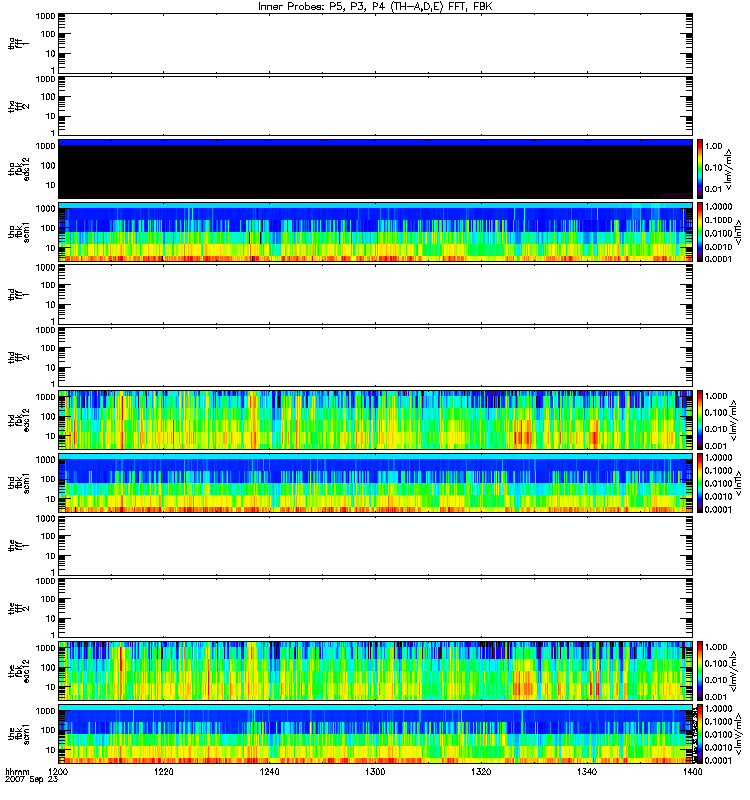Click the 'the fbk edc12' spectrogram panel
Viewport: 750px width, 800px height.
(x=375, y=671)
